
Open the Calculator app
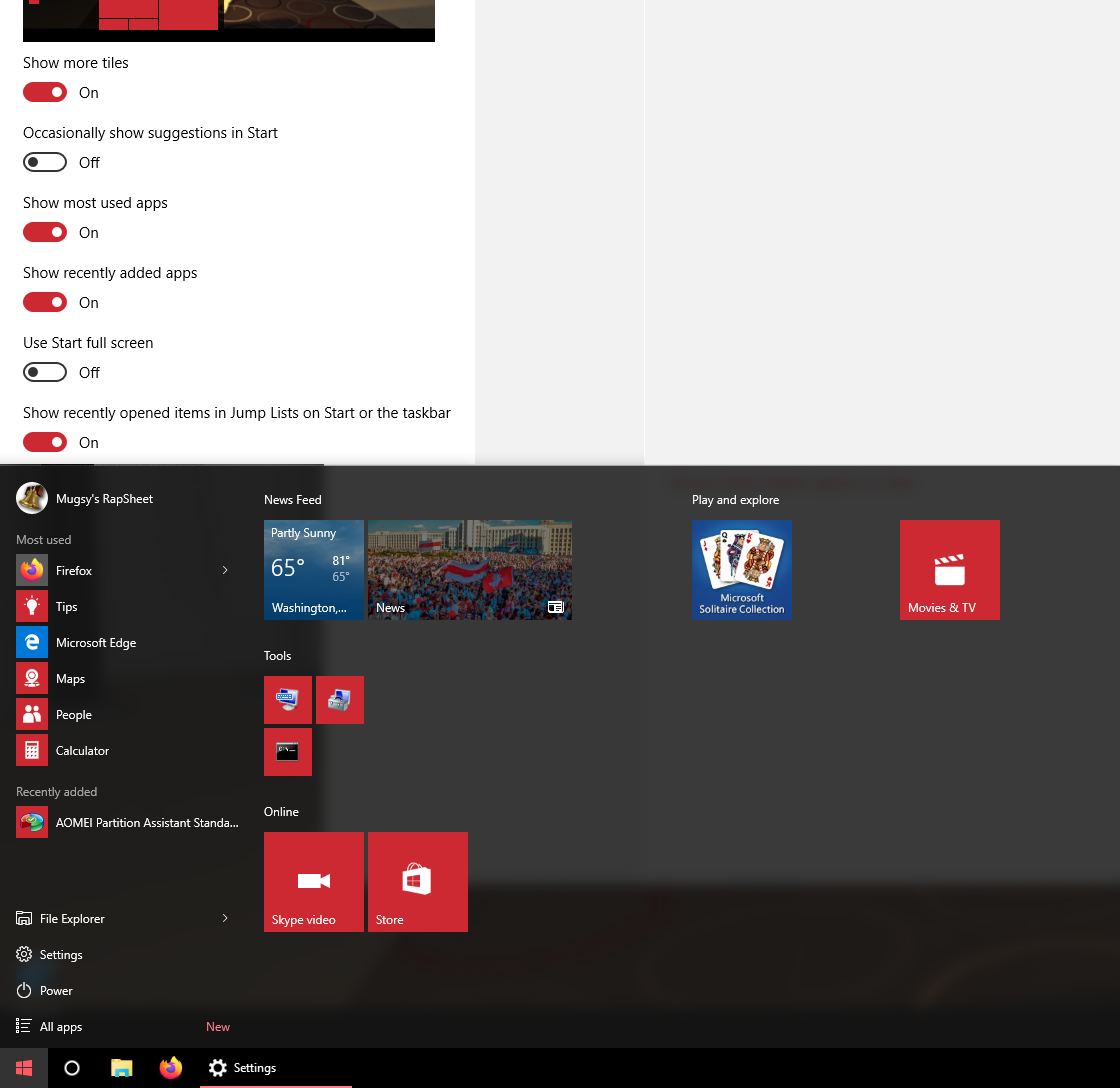pyautogui.click(x=125, y=751)
